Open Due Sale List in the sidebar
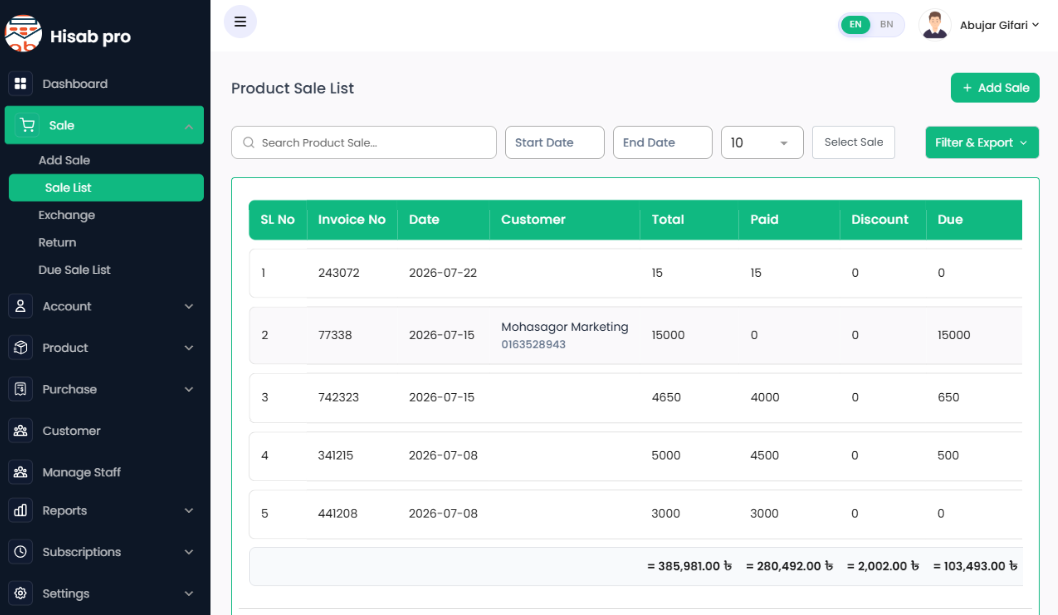1058x615 pixels. coord(74,269)
